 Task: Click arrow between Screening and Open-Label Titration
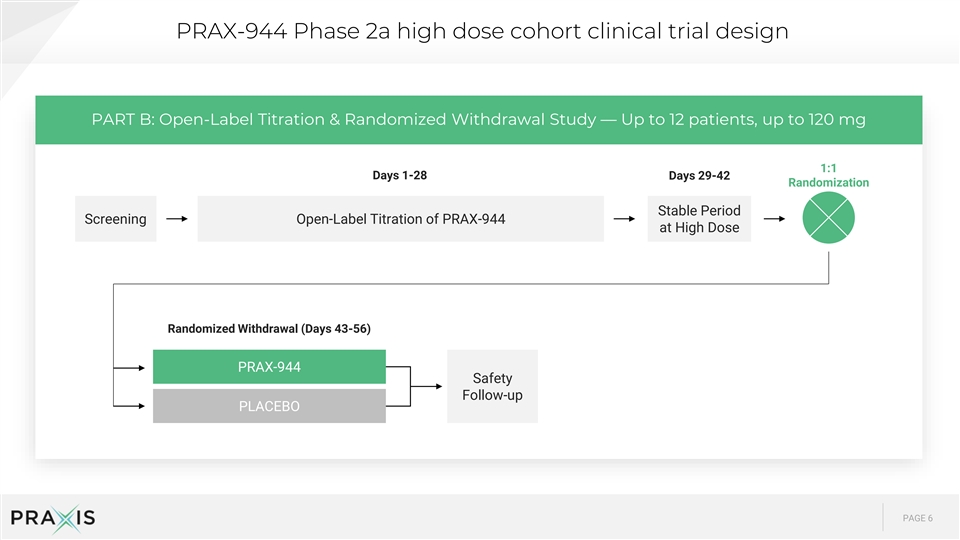pyautogui.click(x=177, y=219)
